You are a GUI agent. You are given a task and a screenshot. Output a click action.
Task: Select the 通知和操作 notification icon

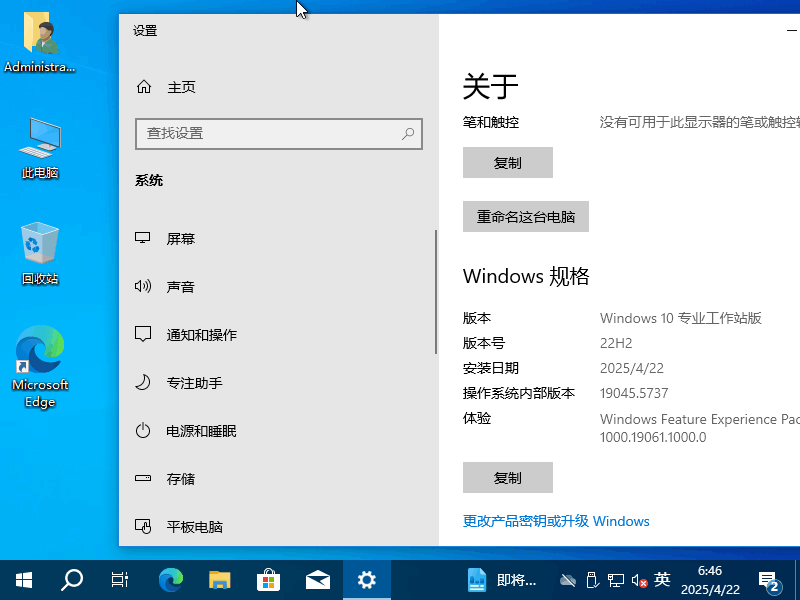(143, 334)
